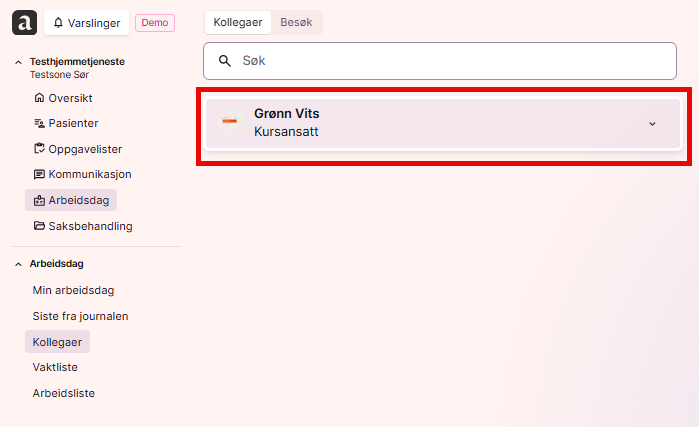Click the patient list icon beside Pasienter
The height and width of the screenshot is (427, 699).
pos(39,123)
